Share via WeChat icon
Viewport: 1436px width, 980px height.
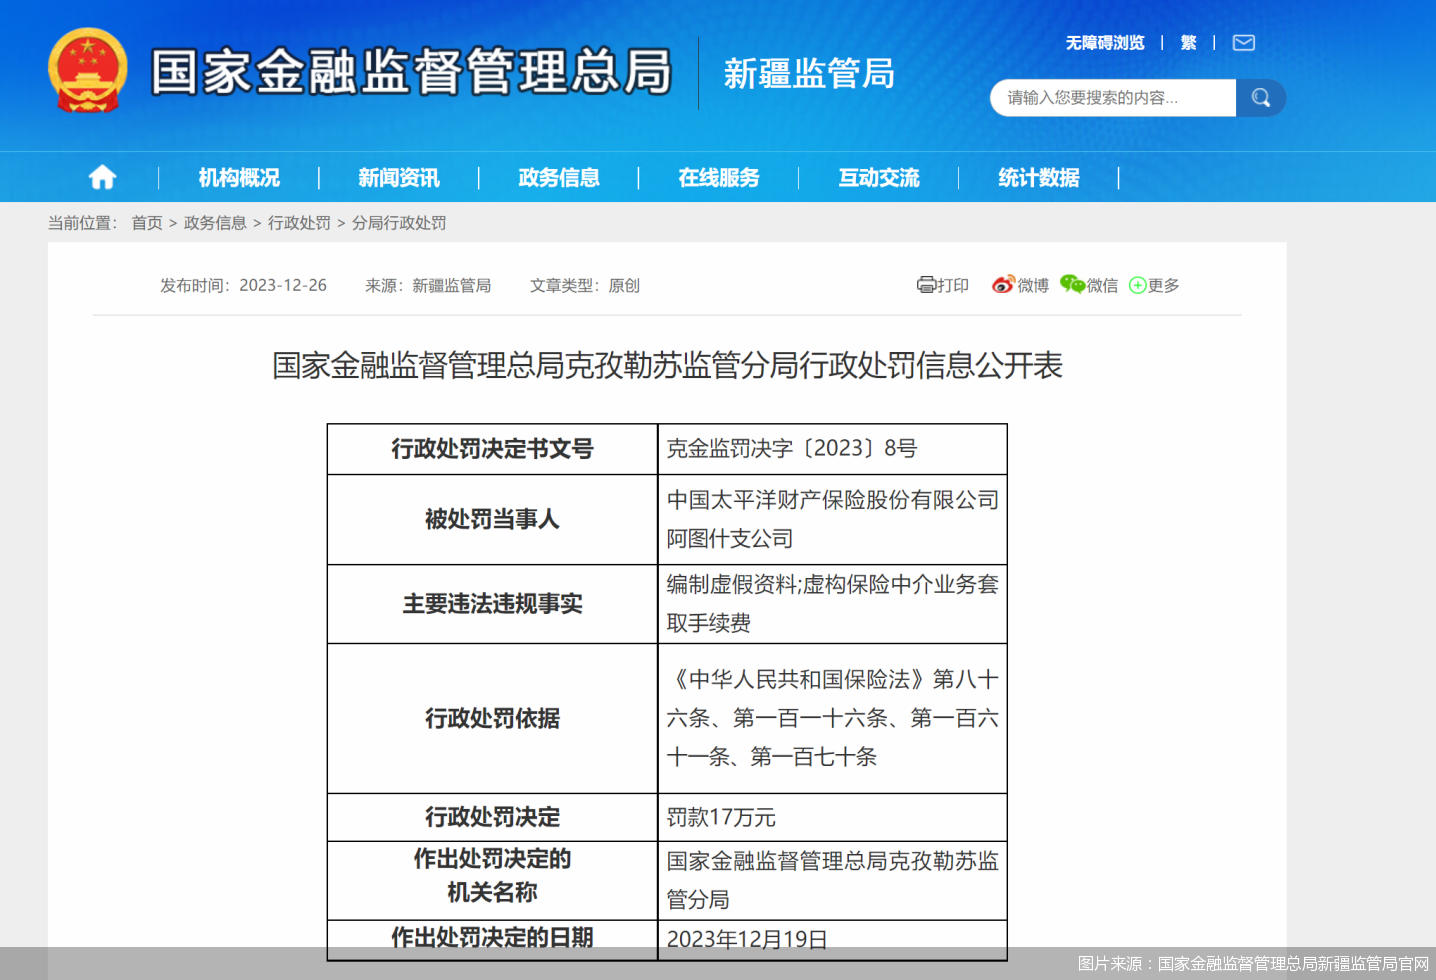tap(1072, 285)
